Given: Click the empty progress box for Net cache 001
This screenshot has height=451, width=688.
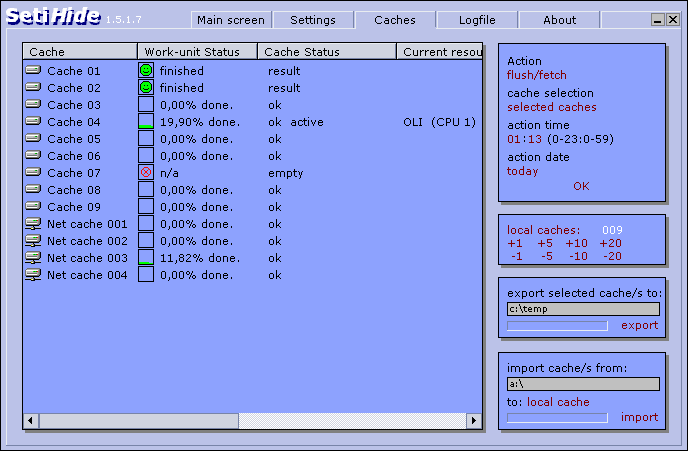Looking at the screenshot, I should point(146,224).
